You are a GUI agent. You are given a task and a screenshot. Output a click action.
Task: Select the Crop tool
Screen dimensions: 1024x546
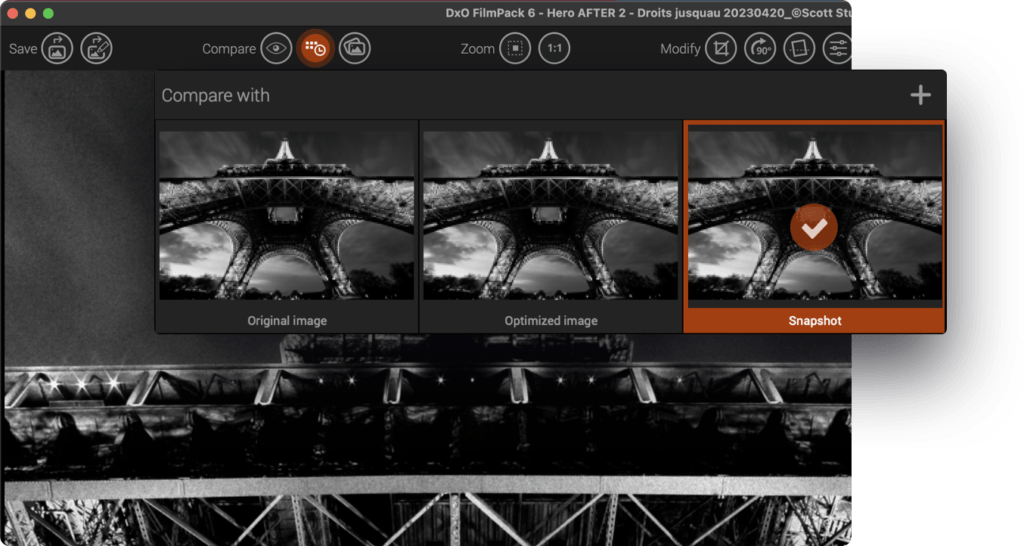click(x=721, y=48)
